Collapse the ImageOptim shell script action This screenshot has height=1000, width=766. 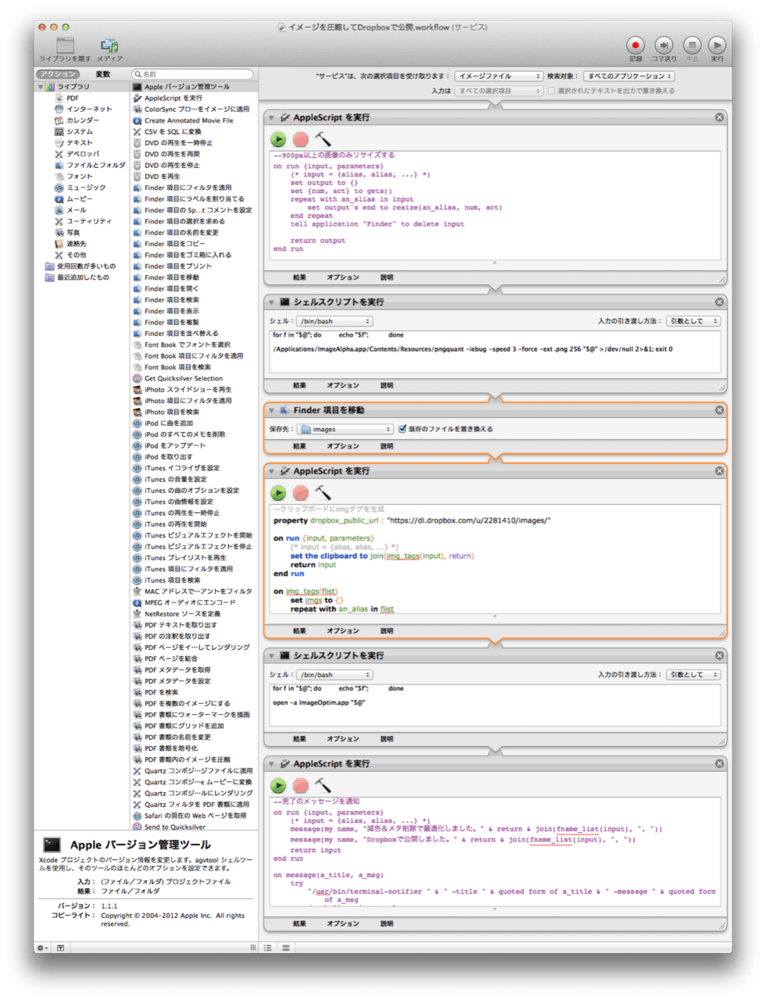tap(272, 656)
